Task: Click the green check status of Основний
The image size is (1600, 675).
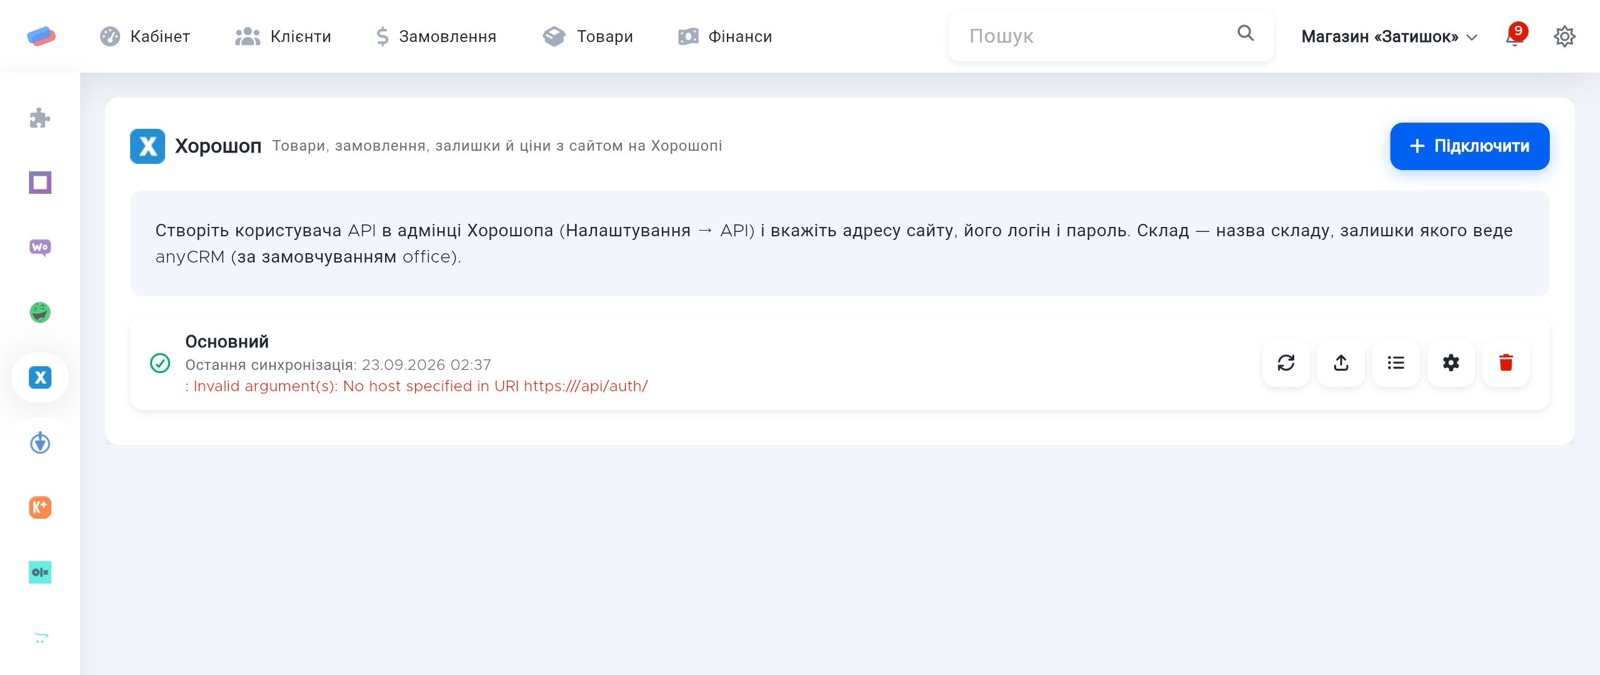Action: tap(160, 363)
